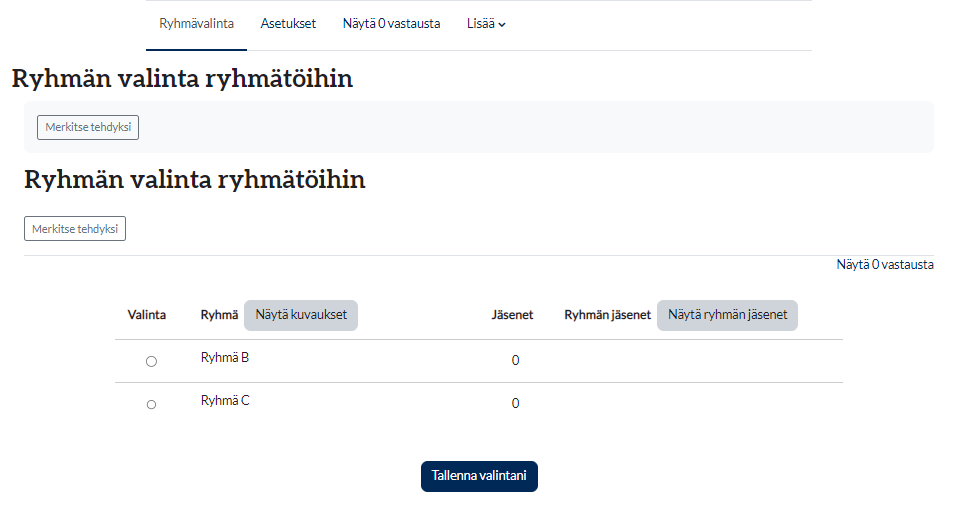Click the Ryhmä C group name
This screenshot has width=975, height=508.
[x=225, y=401]
